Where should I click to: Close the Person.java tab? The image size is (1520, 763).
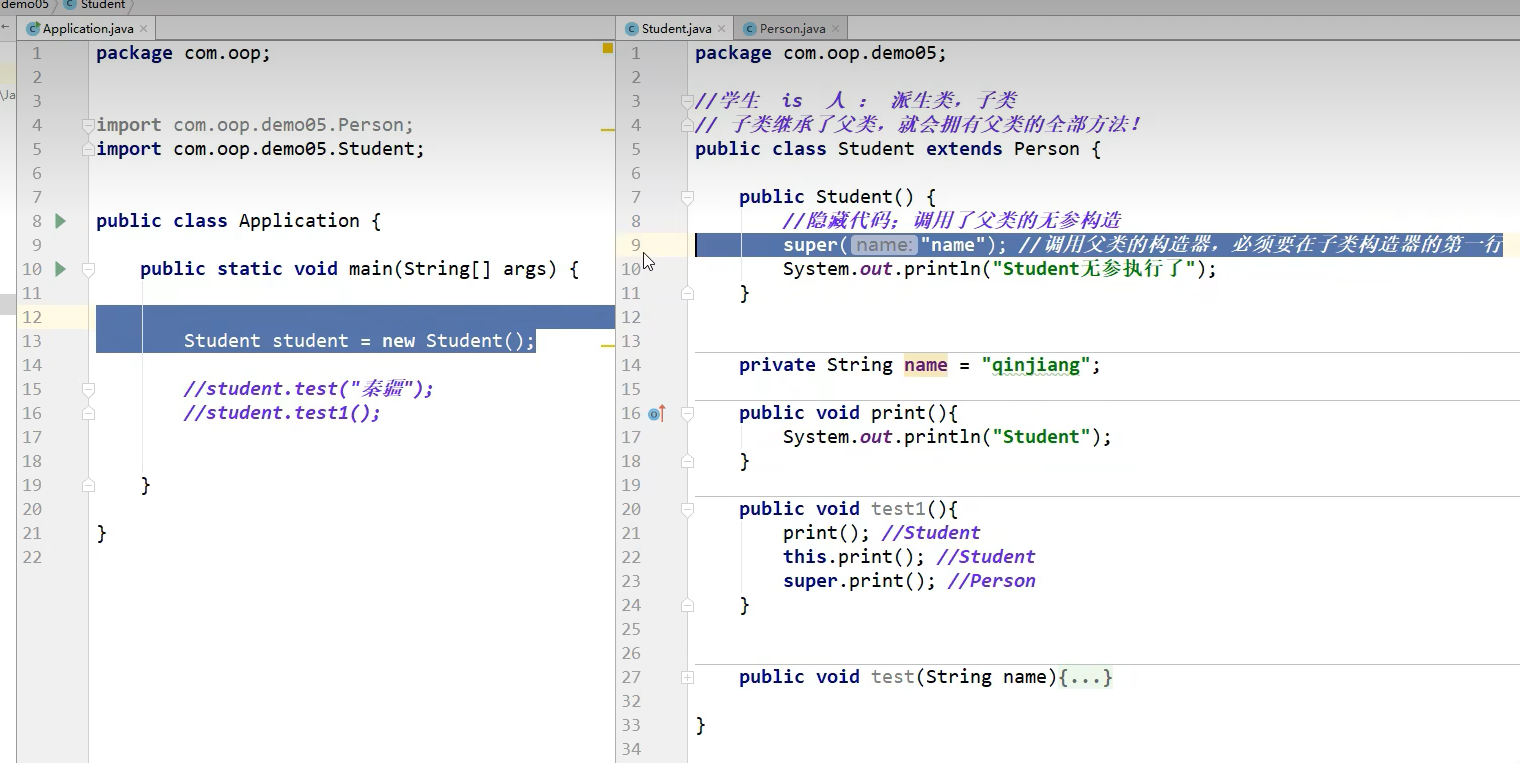point(836,30)
